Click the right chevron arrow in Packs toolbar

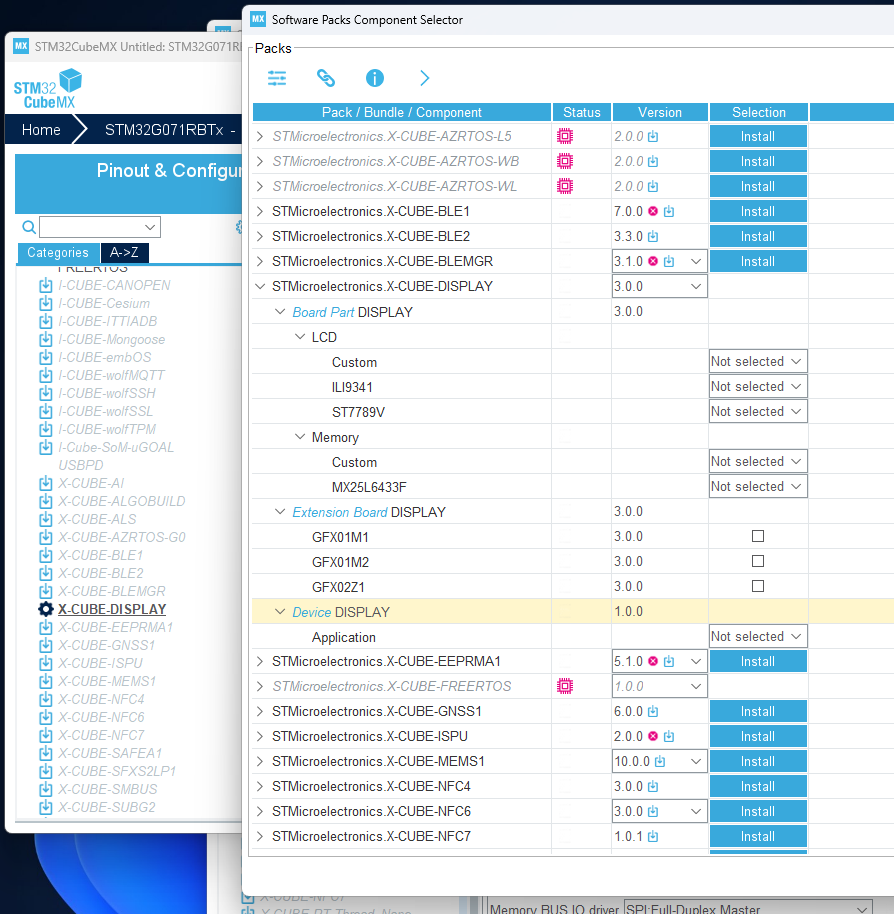click(425, 78)
